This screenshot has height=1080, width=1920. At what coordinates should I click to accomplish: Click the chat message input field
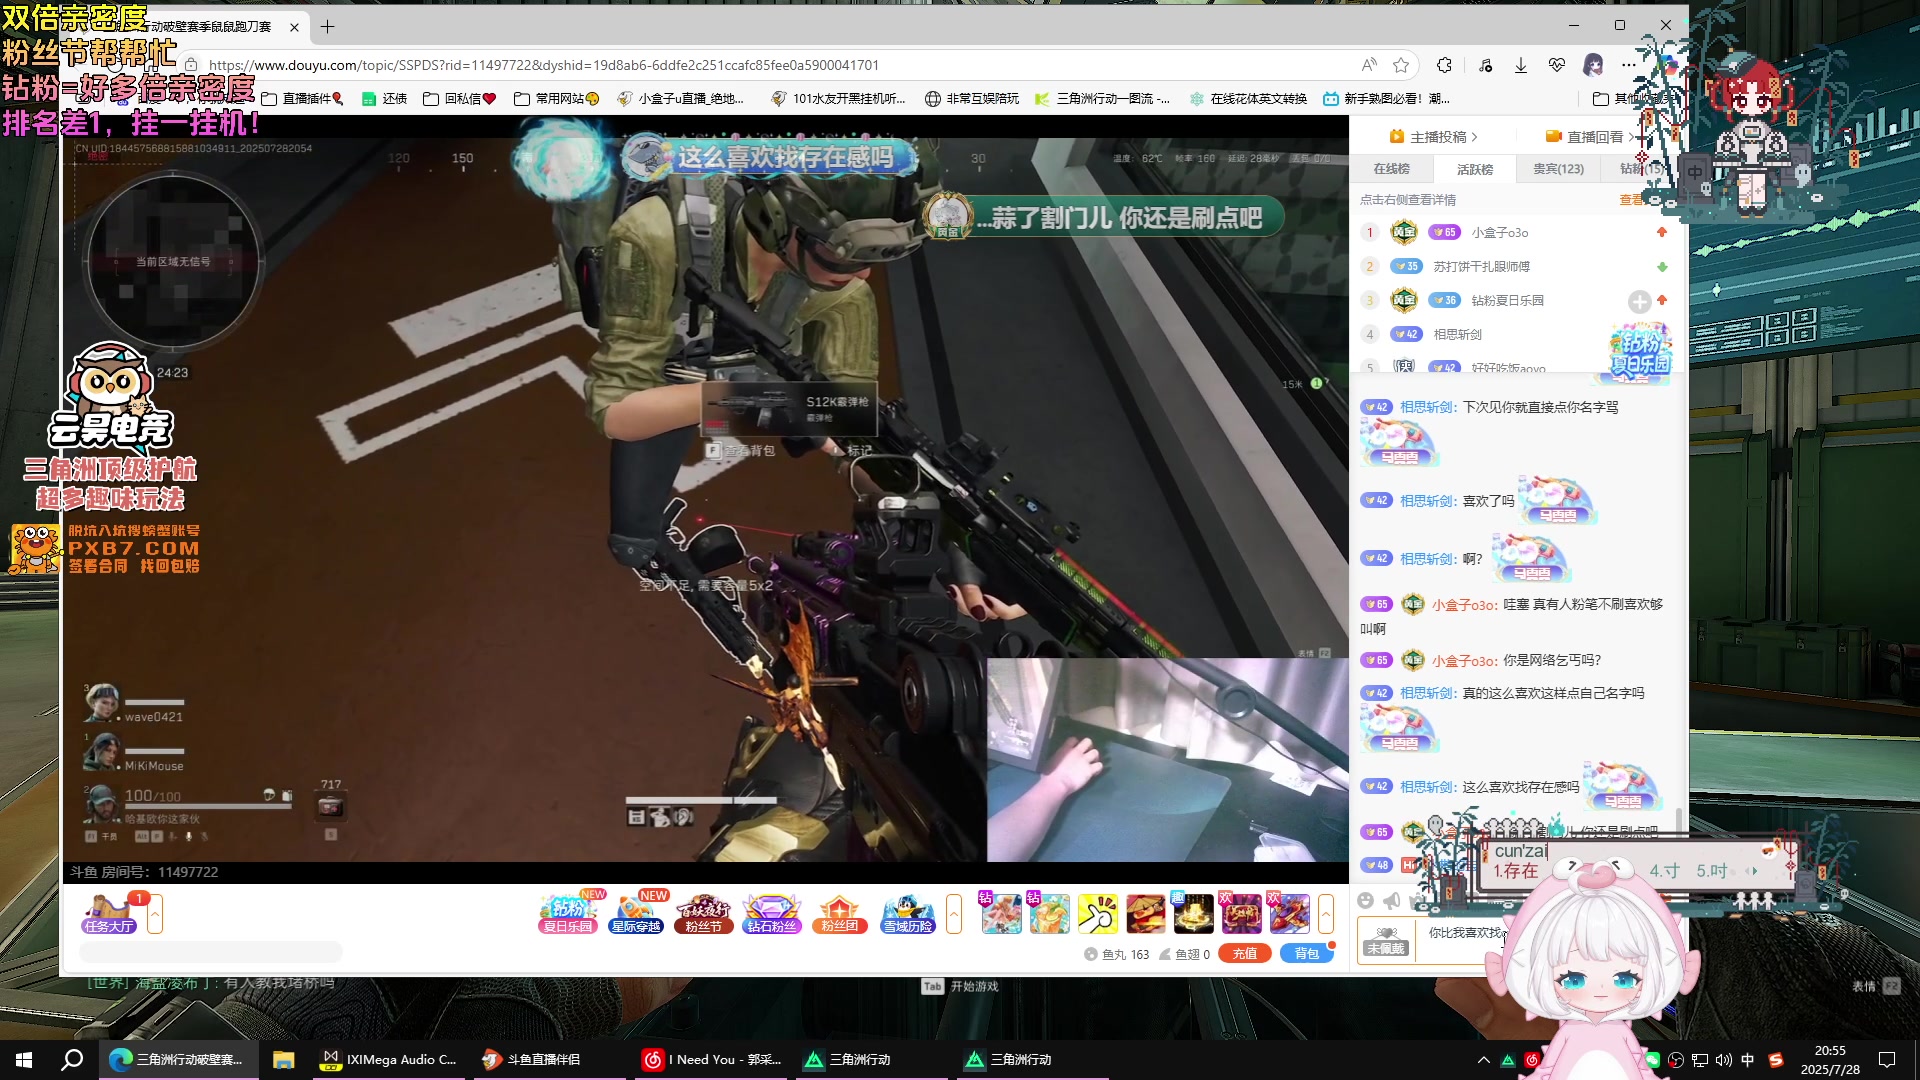tap(1465, 941)
